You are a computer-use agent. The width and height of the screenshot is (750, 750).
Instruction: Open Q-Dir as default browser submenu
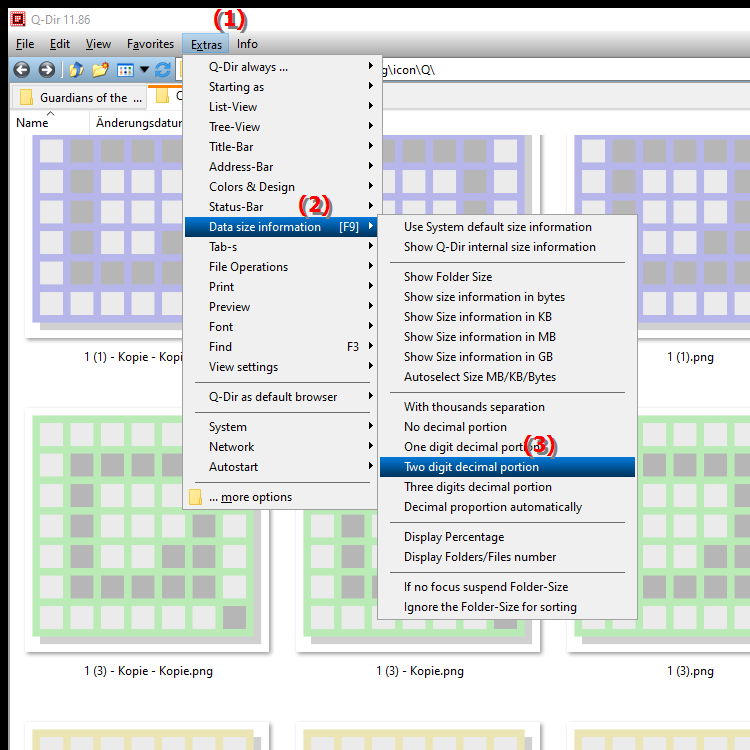point(282,397)
